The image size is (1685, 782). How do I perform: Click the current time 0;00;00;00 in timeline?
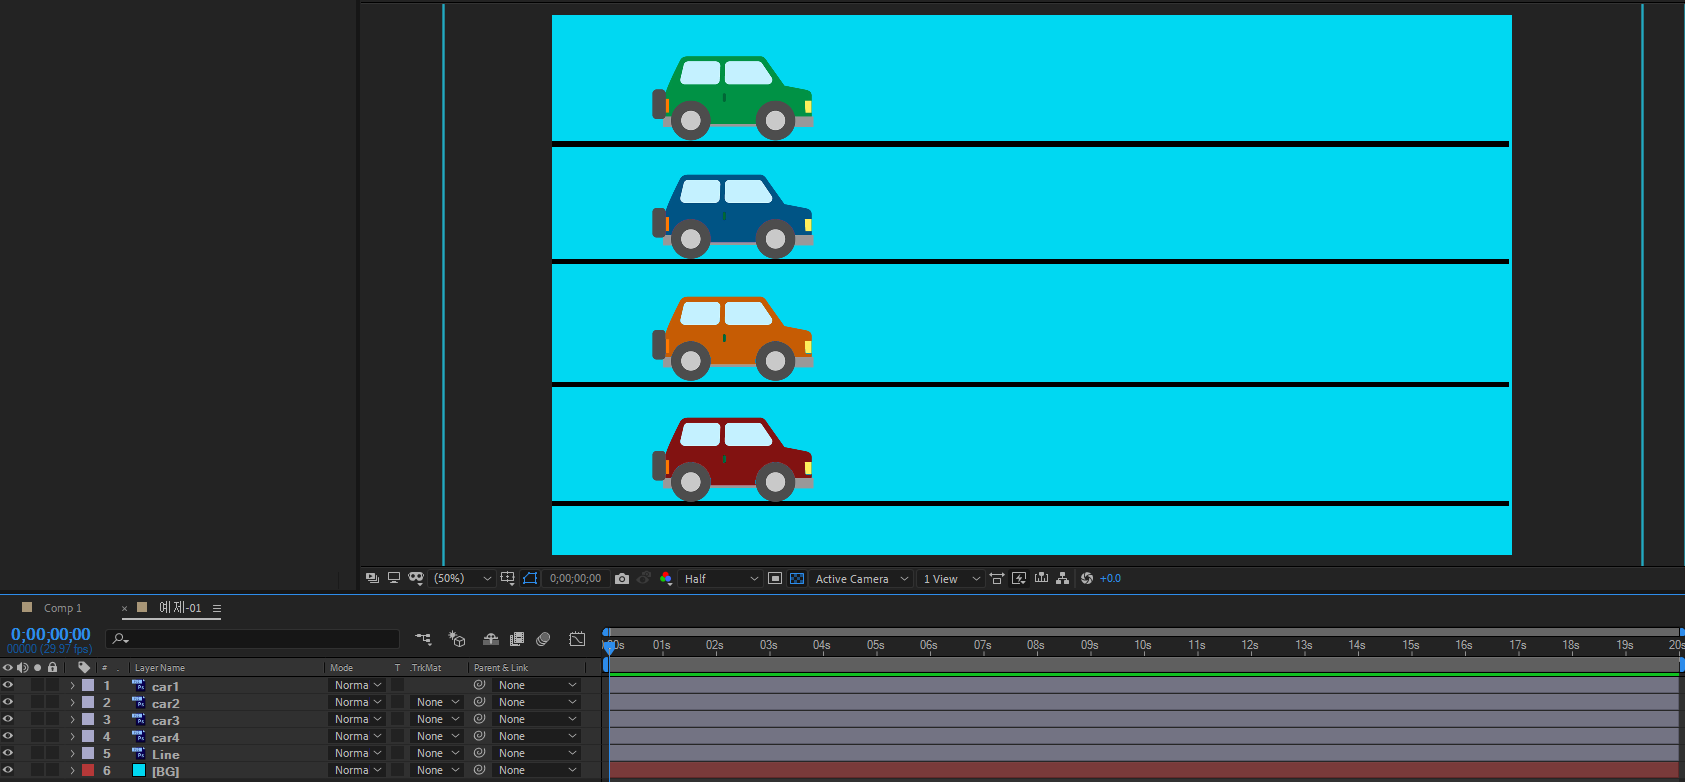point(50,634)
